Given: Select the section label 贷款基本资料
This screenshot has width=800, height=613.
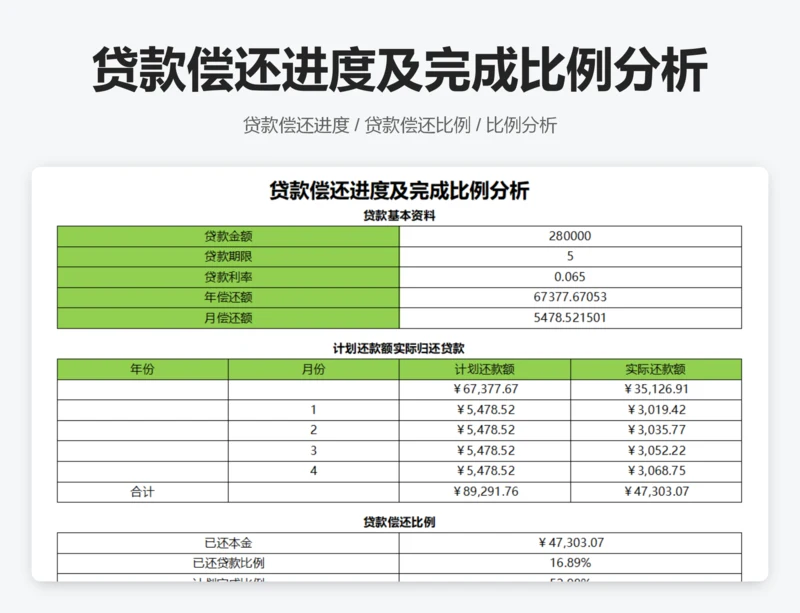Looking at the screenshot, I should click(x=399, y=216).
